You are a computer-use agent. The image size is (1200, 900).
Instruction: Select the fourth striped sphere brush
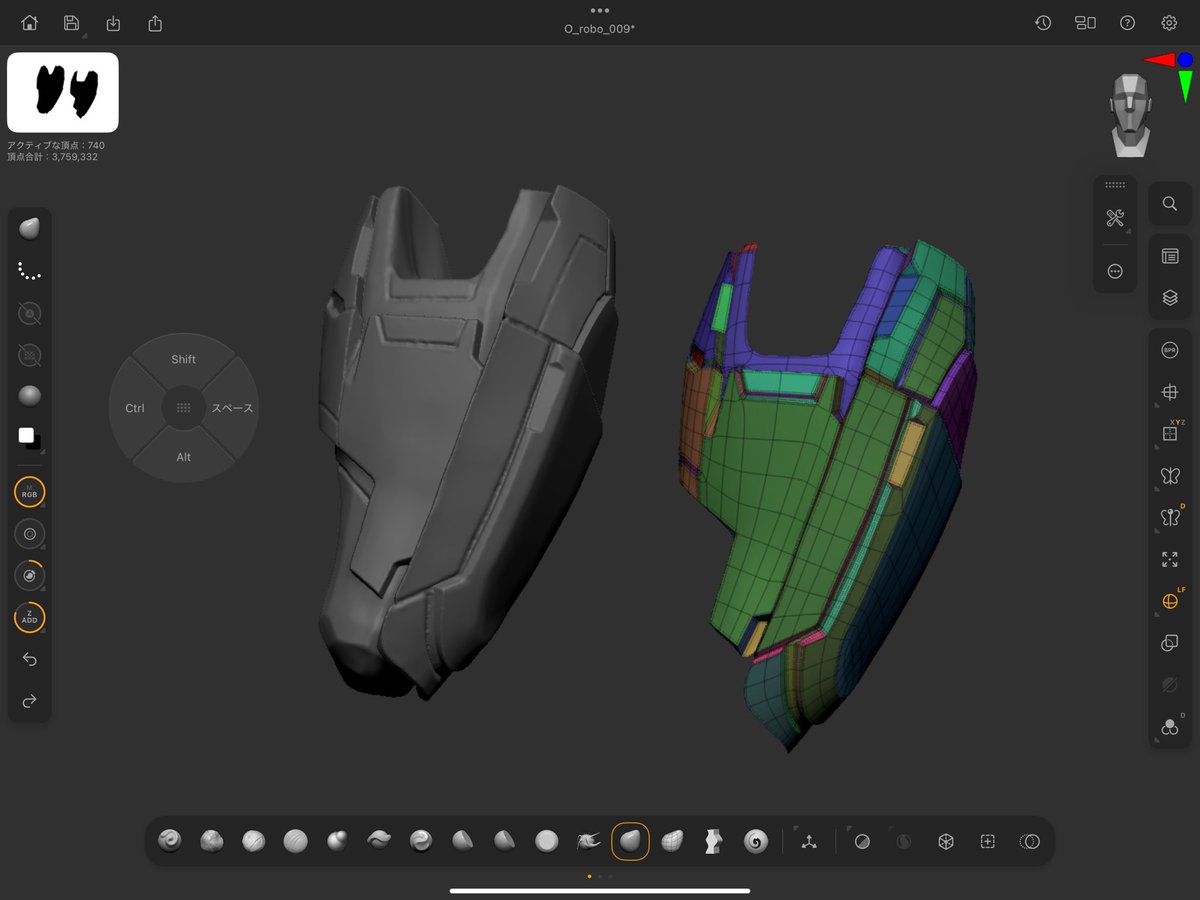(x=295, y=841)
